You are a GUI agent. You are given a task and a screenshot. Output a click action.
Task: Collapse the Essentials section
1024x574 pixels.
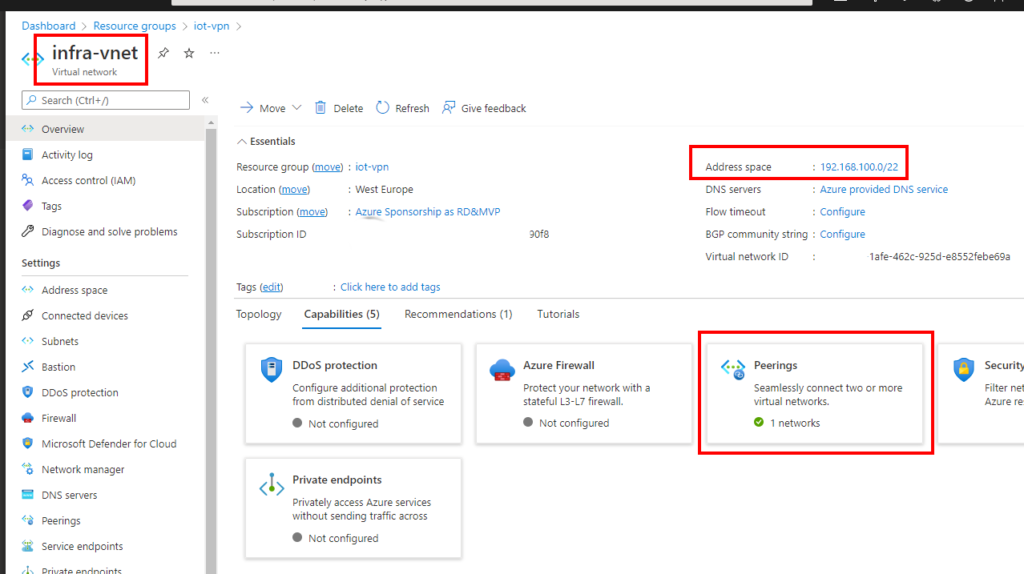tap(266, 141)
